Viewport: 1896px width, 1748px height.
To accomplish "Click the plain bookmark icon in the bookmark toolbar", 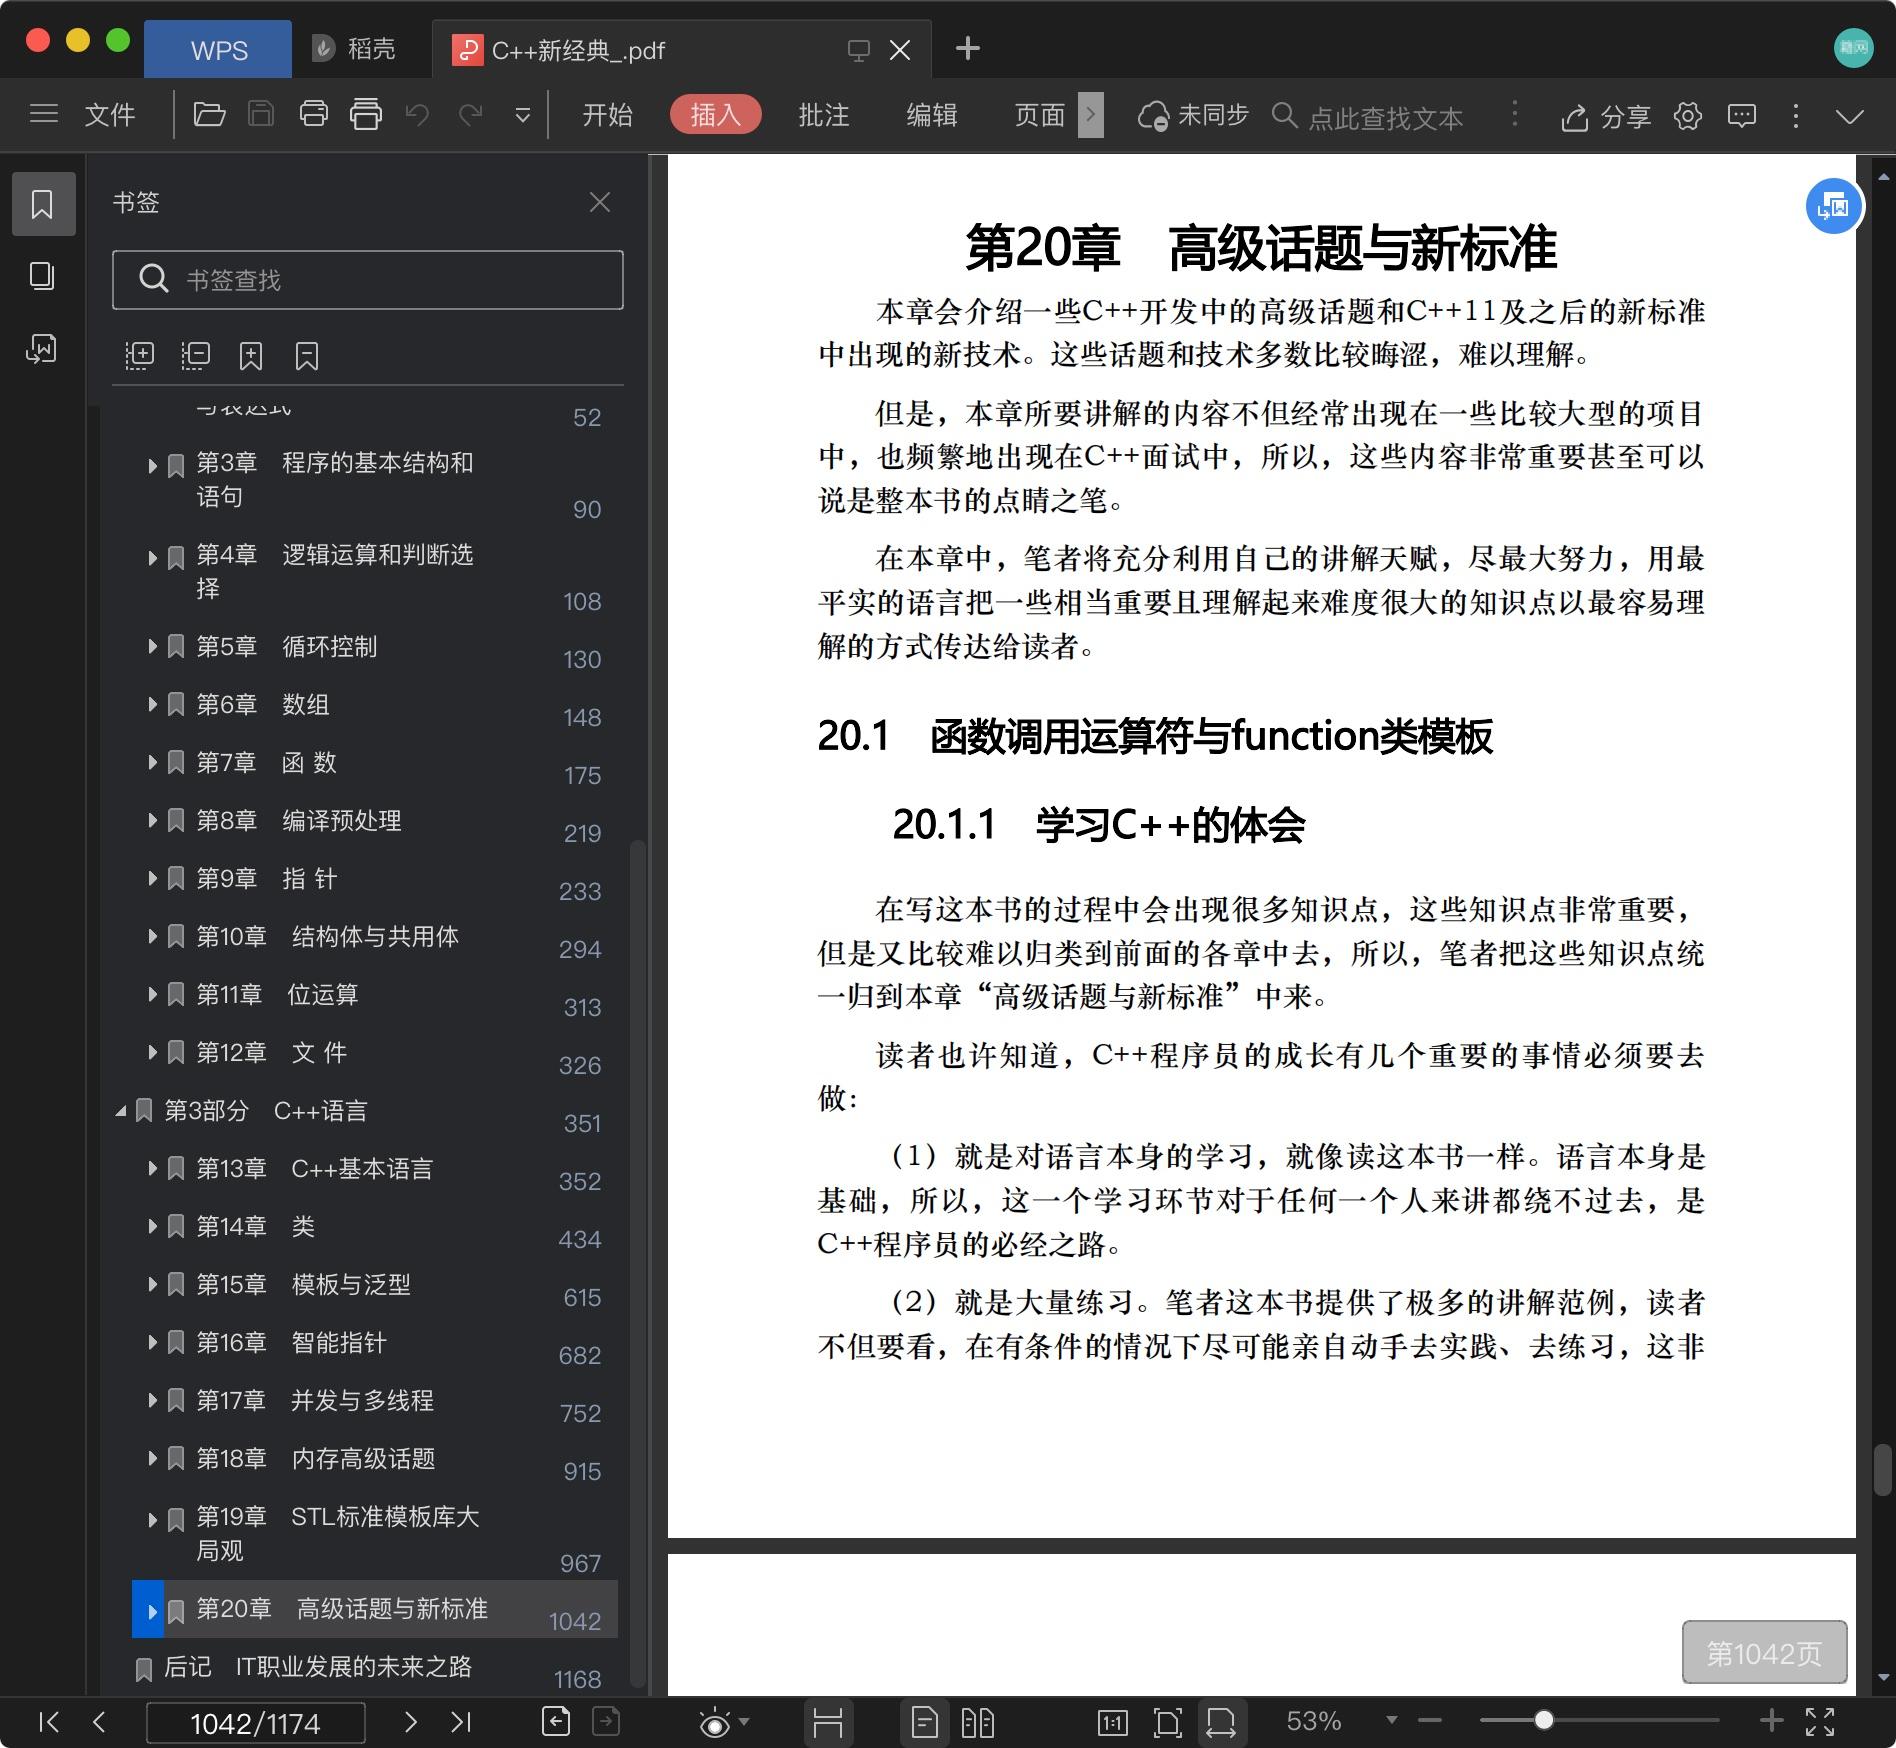I will (307, 356).
